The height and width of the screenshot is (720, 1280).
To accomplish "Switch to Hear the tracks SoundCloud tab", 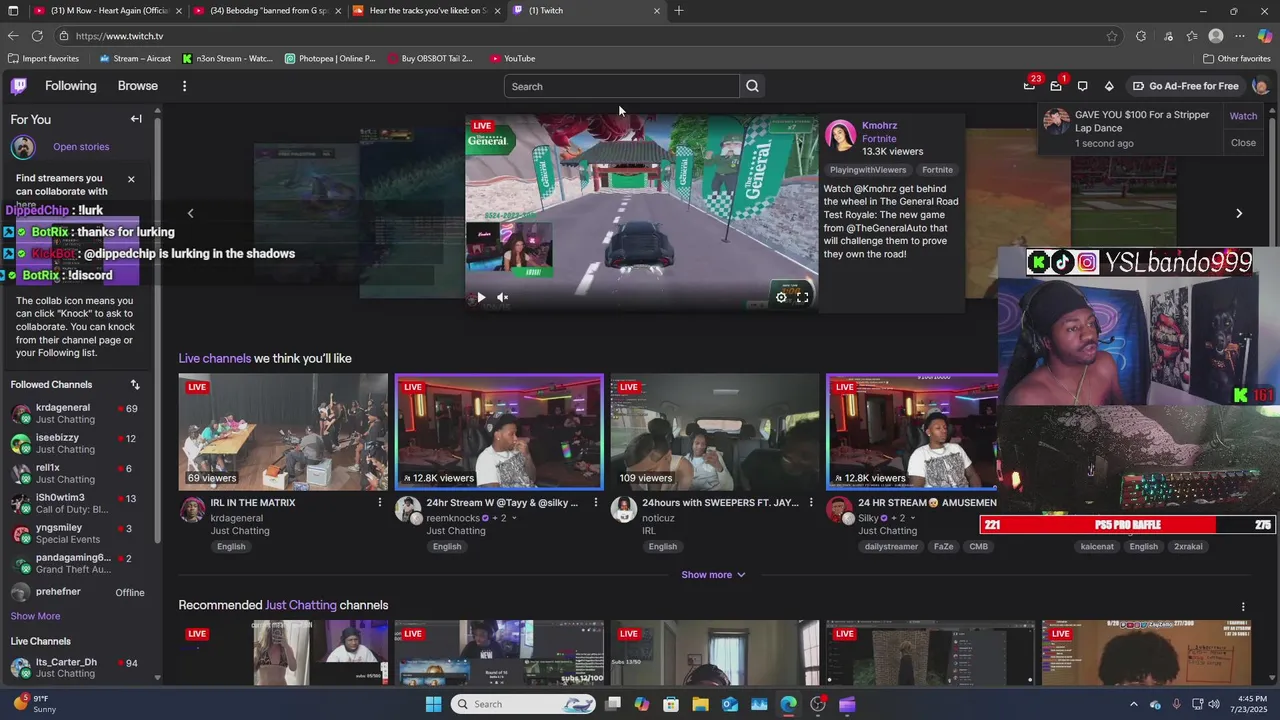I will pyautogui.click(x=427, y=10).
